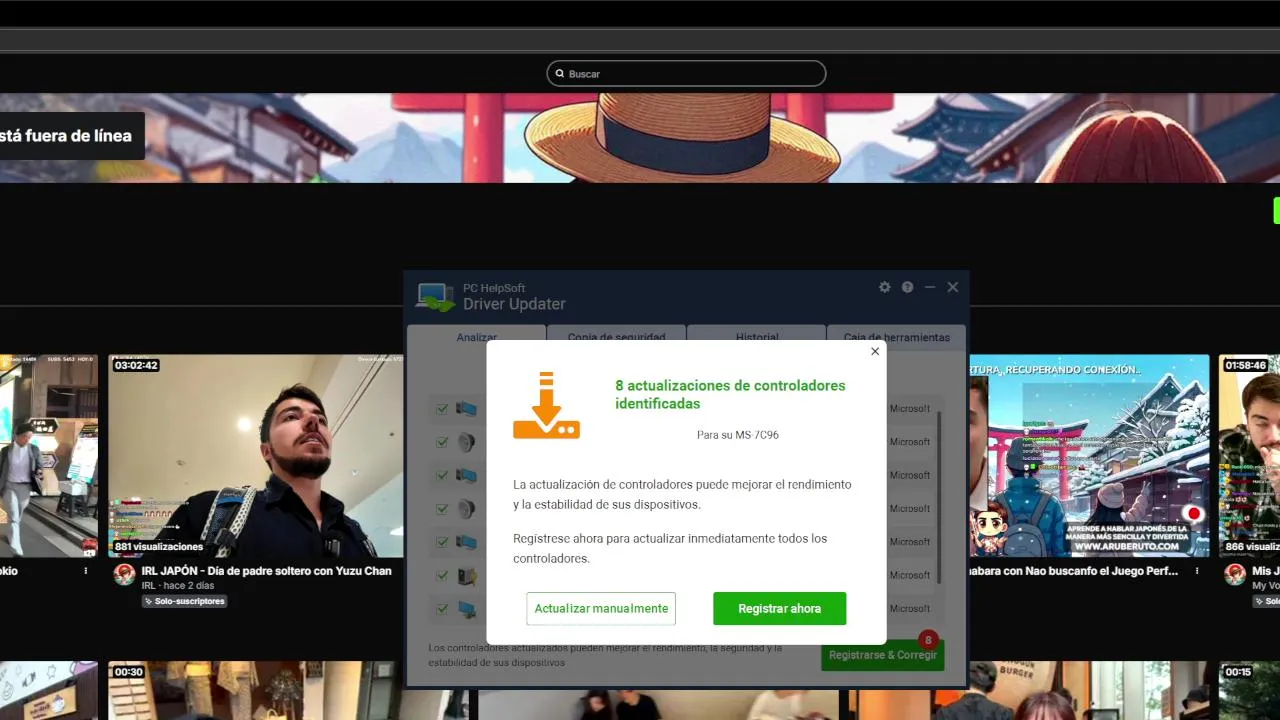1280x720 pixels.
Task: Click the Buscar search field
Action: click(x=686, y=73)
